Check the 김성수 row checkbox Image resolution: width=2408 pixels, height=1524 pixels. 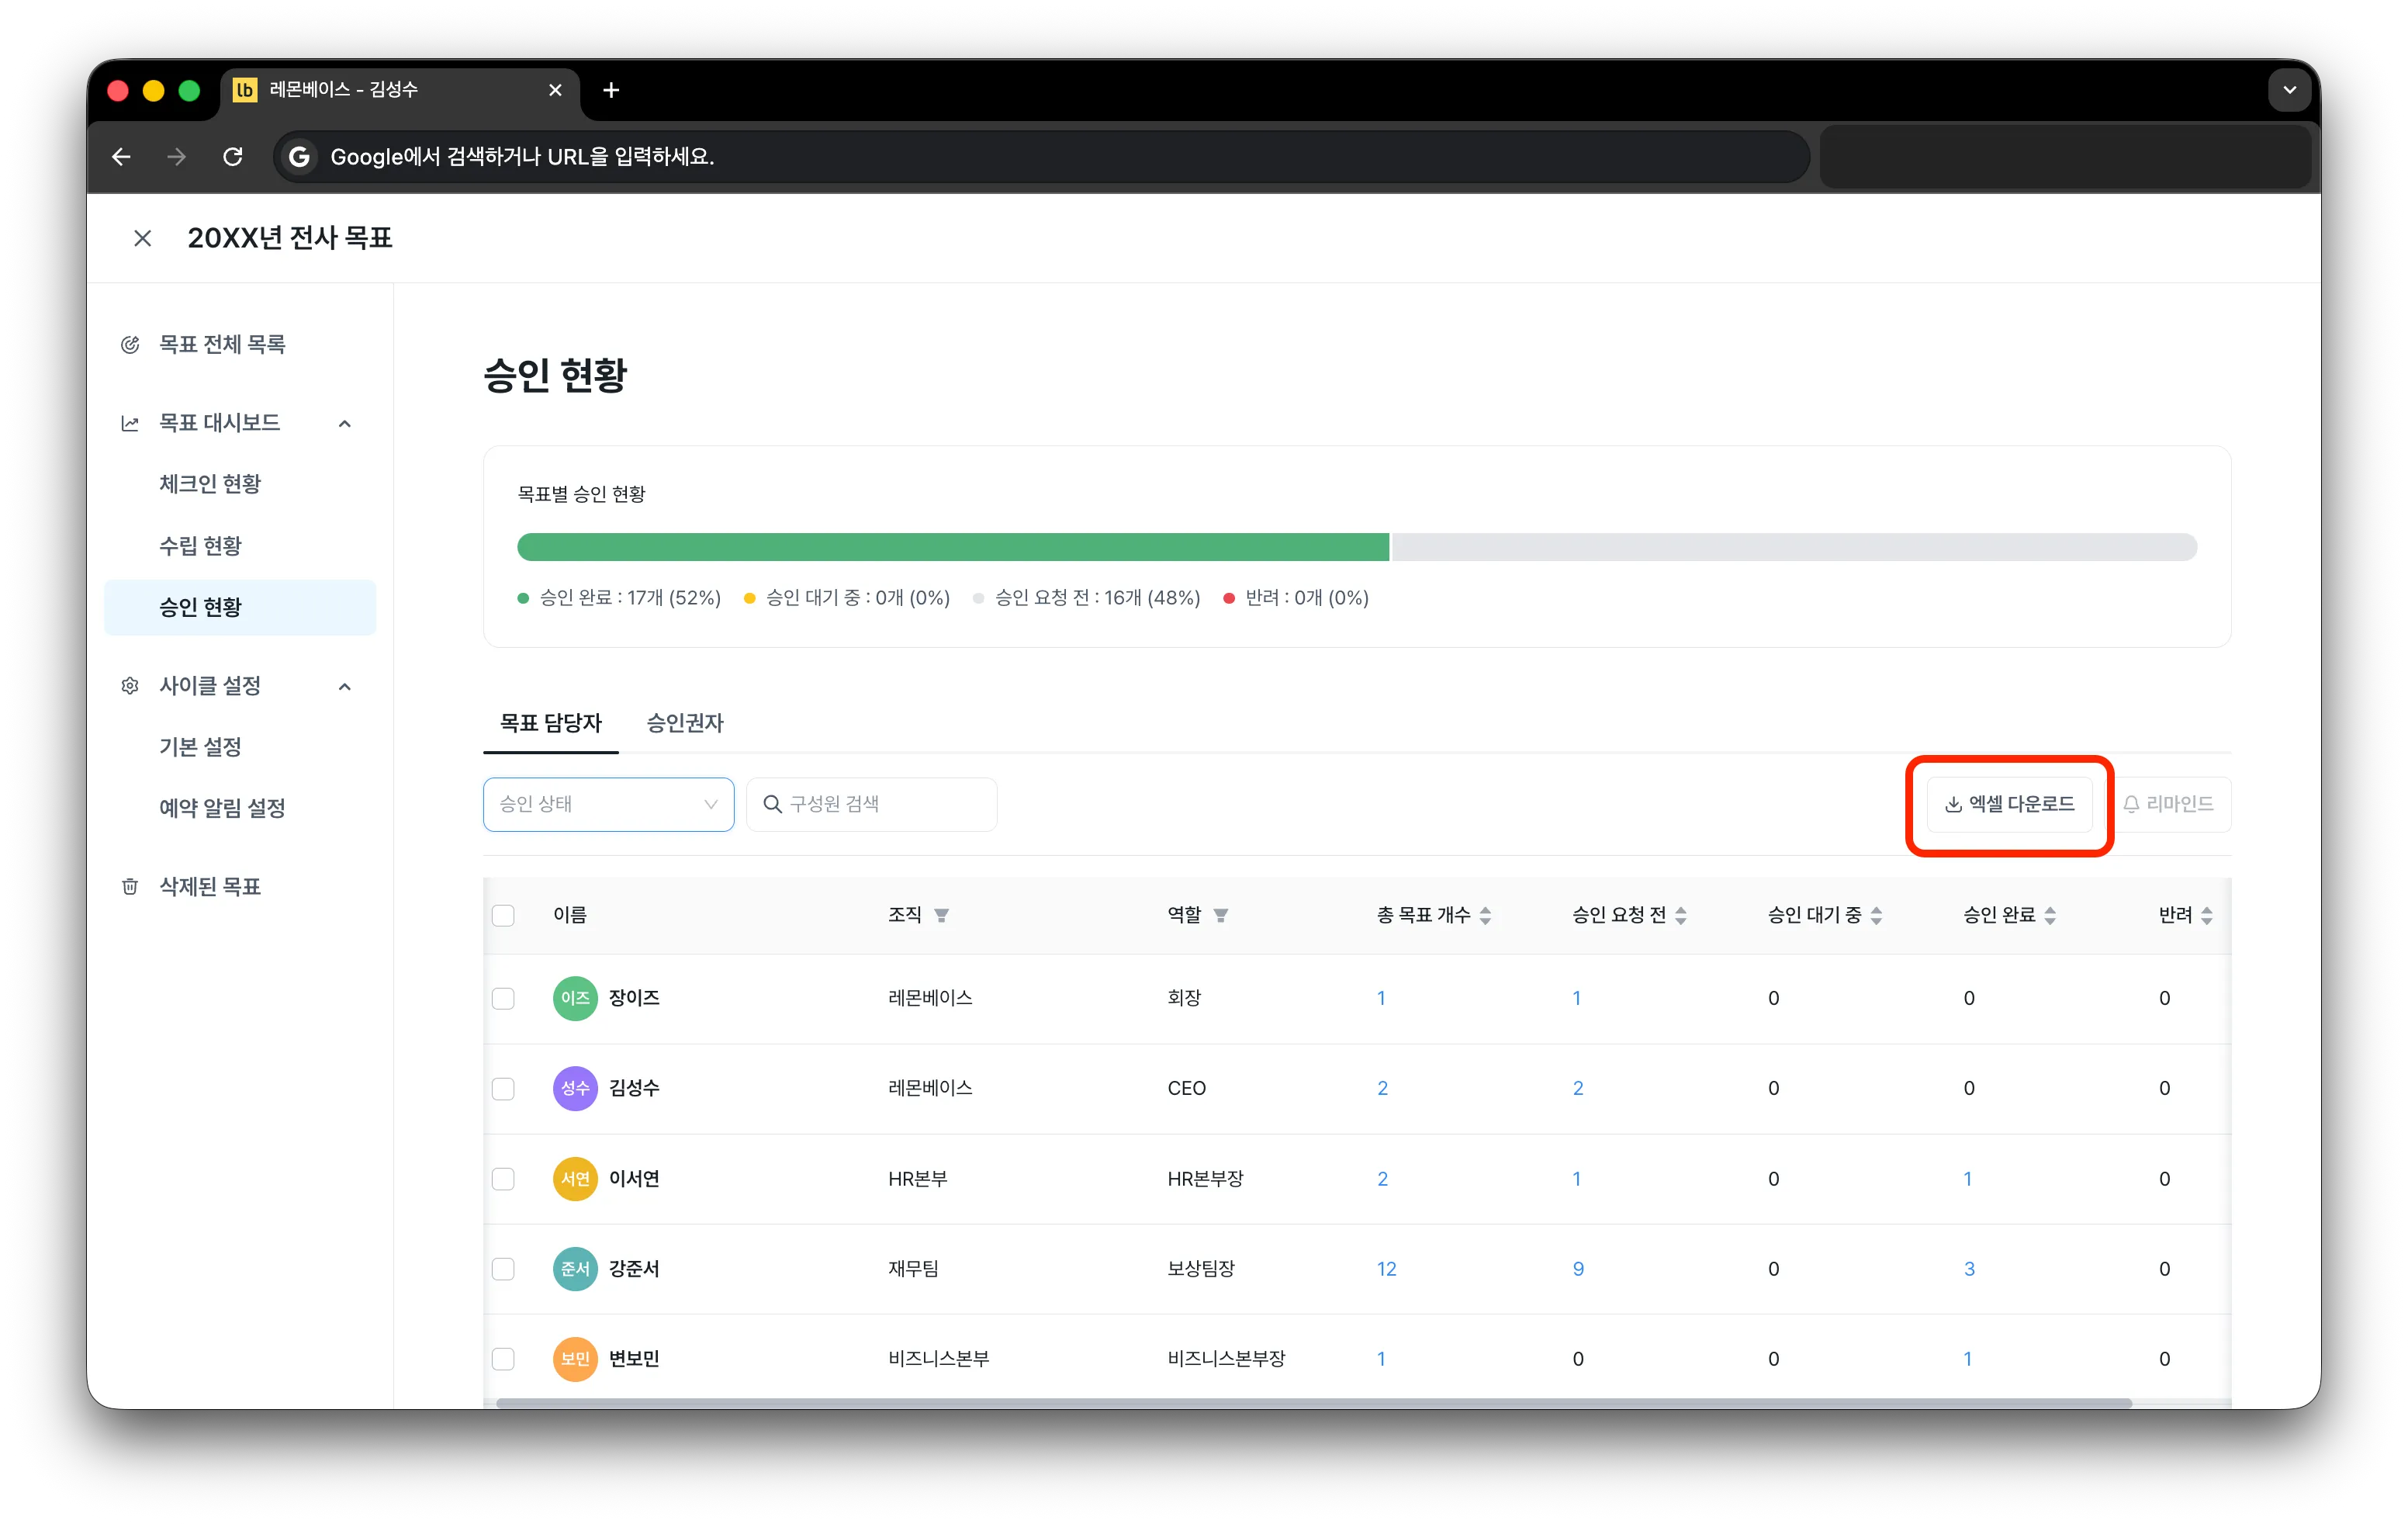(x=503, y=1088)
